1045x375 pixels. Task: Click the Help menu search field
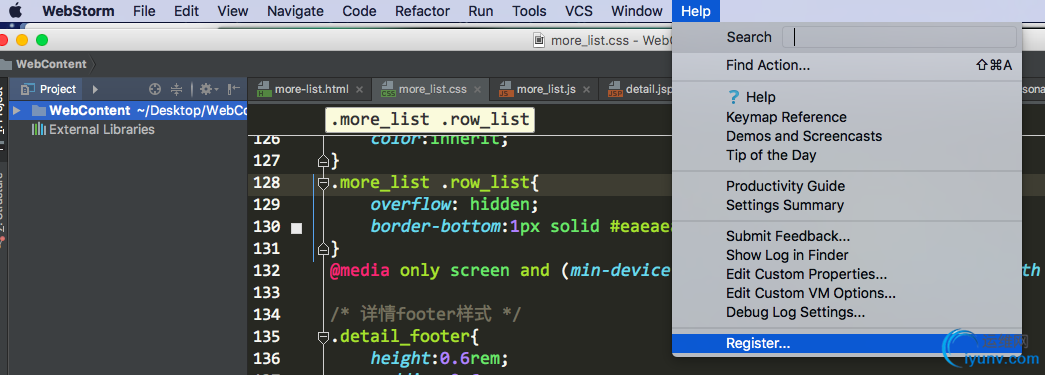pos(899,37)
